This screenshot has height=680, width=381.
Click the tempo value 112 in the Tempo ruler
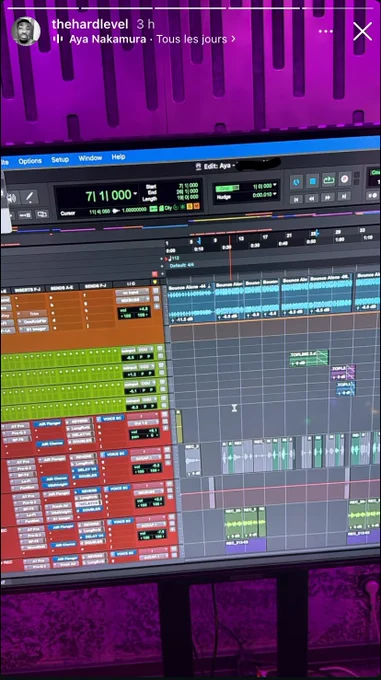[175, 258]
